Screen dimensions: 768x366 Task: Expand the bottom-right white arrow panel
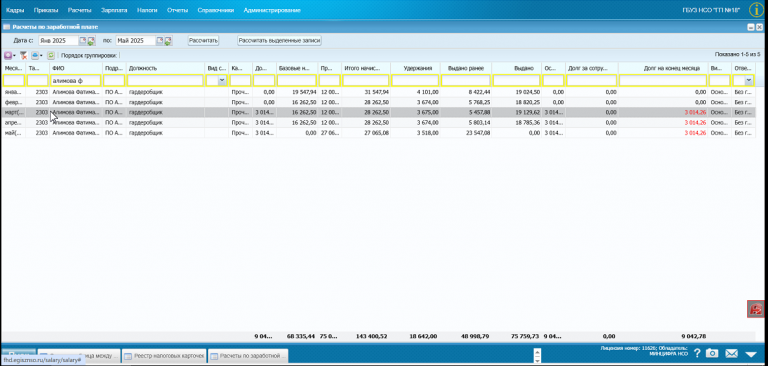[751, 354]
